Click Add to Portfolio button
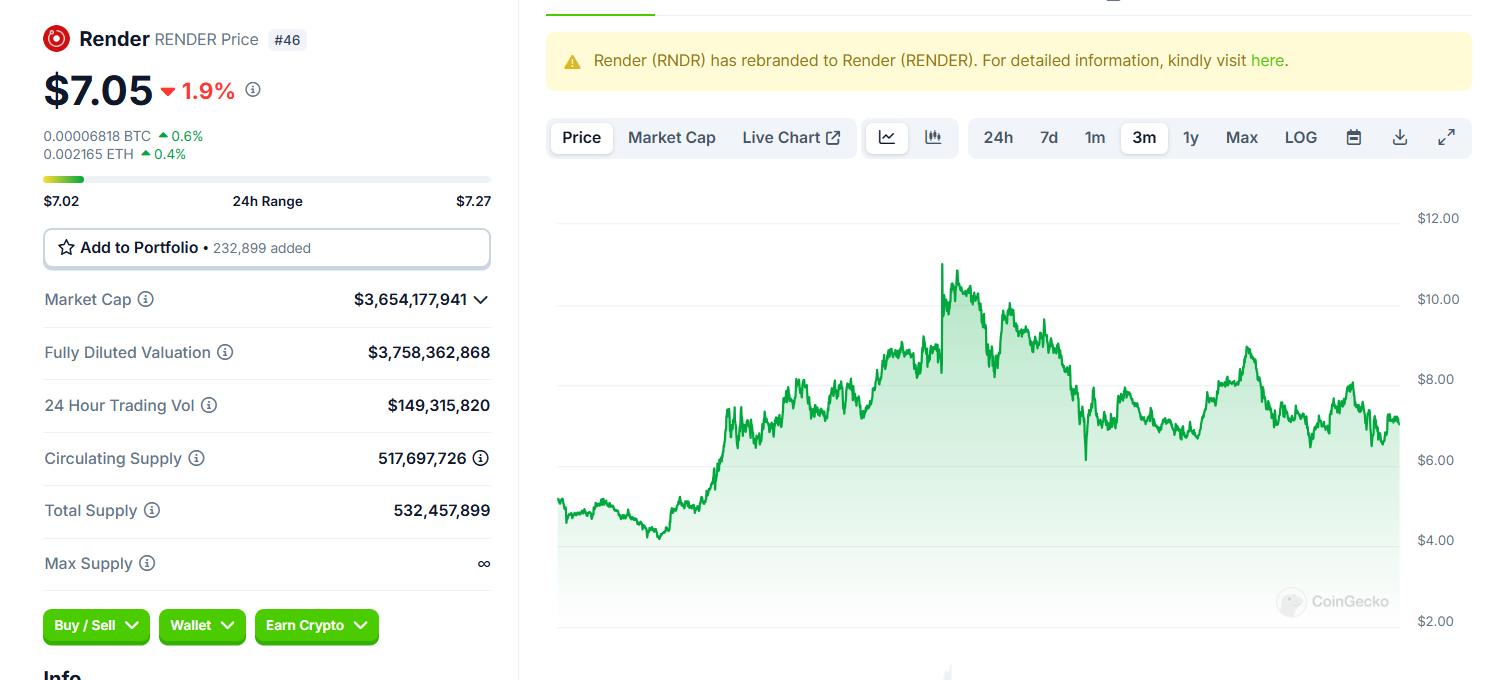This screenshot has width=1492, height=680. pyautogui.click(x=267, y=248)
